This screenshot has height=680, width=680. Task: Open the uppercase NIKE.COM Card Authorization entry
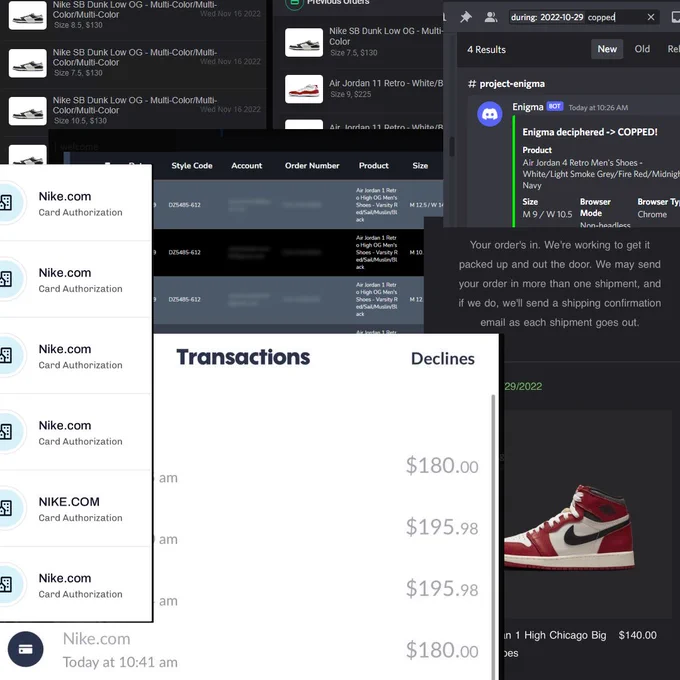click(x=76, y=509)
